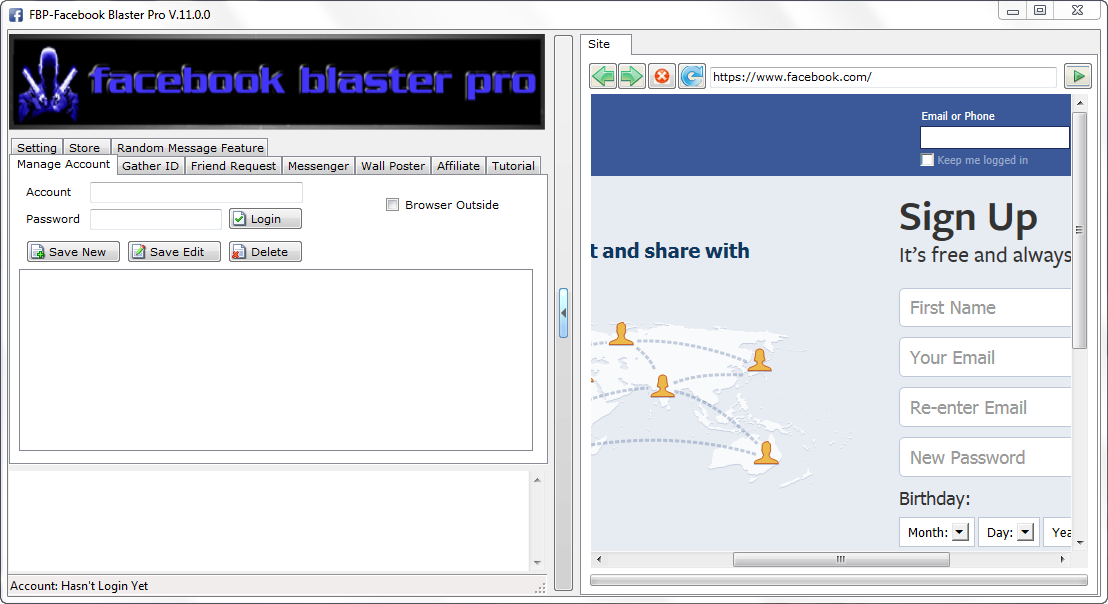Focus the Account input field
This screenshot has height=604, width=1108.
coord(196,192)
